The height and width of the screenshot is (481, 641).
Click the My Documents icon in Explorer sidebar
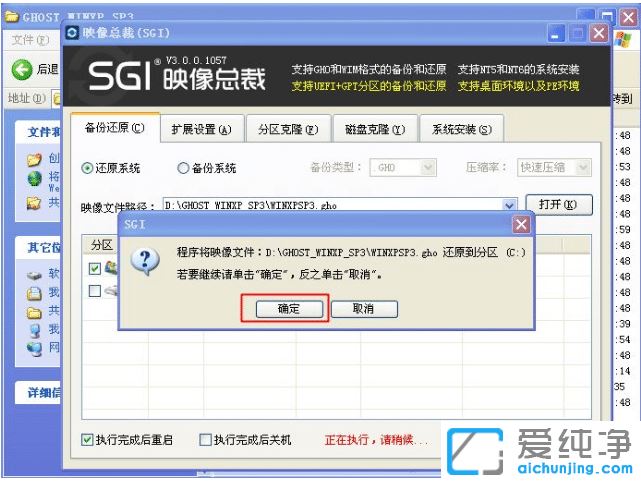point(34,293)
